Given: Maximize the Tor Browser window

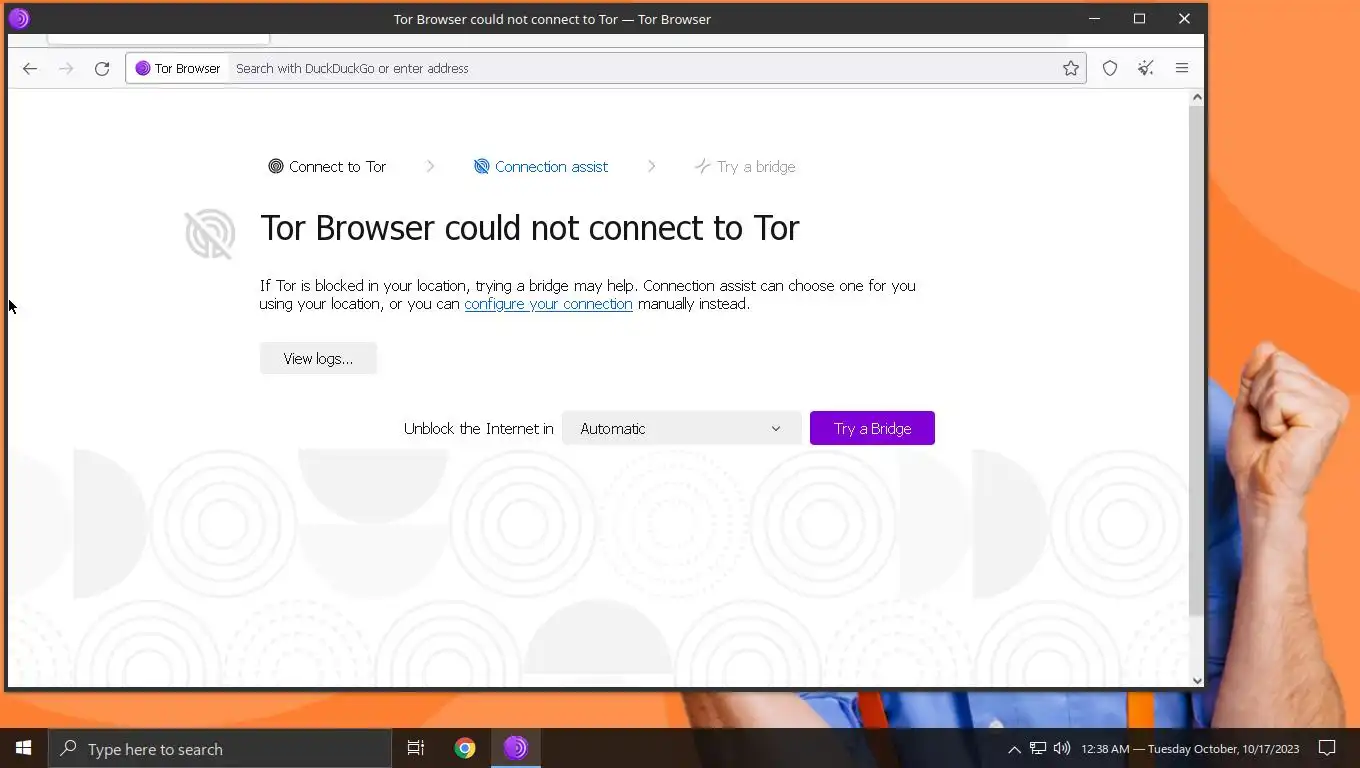Looking at the screenshot, I should (x=1139, y=19).
